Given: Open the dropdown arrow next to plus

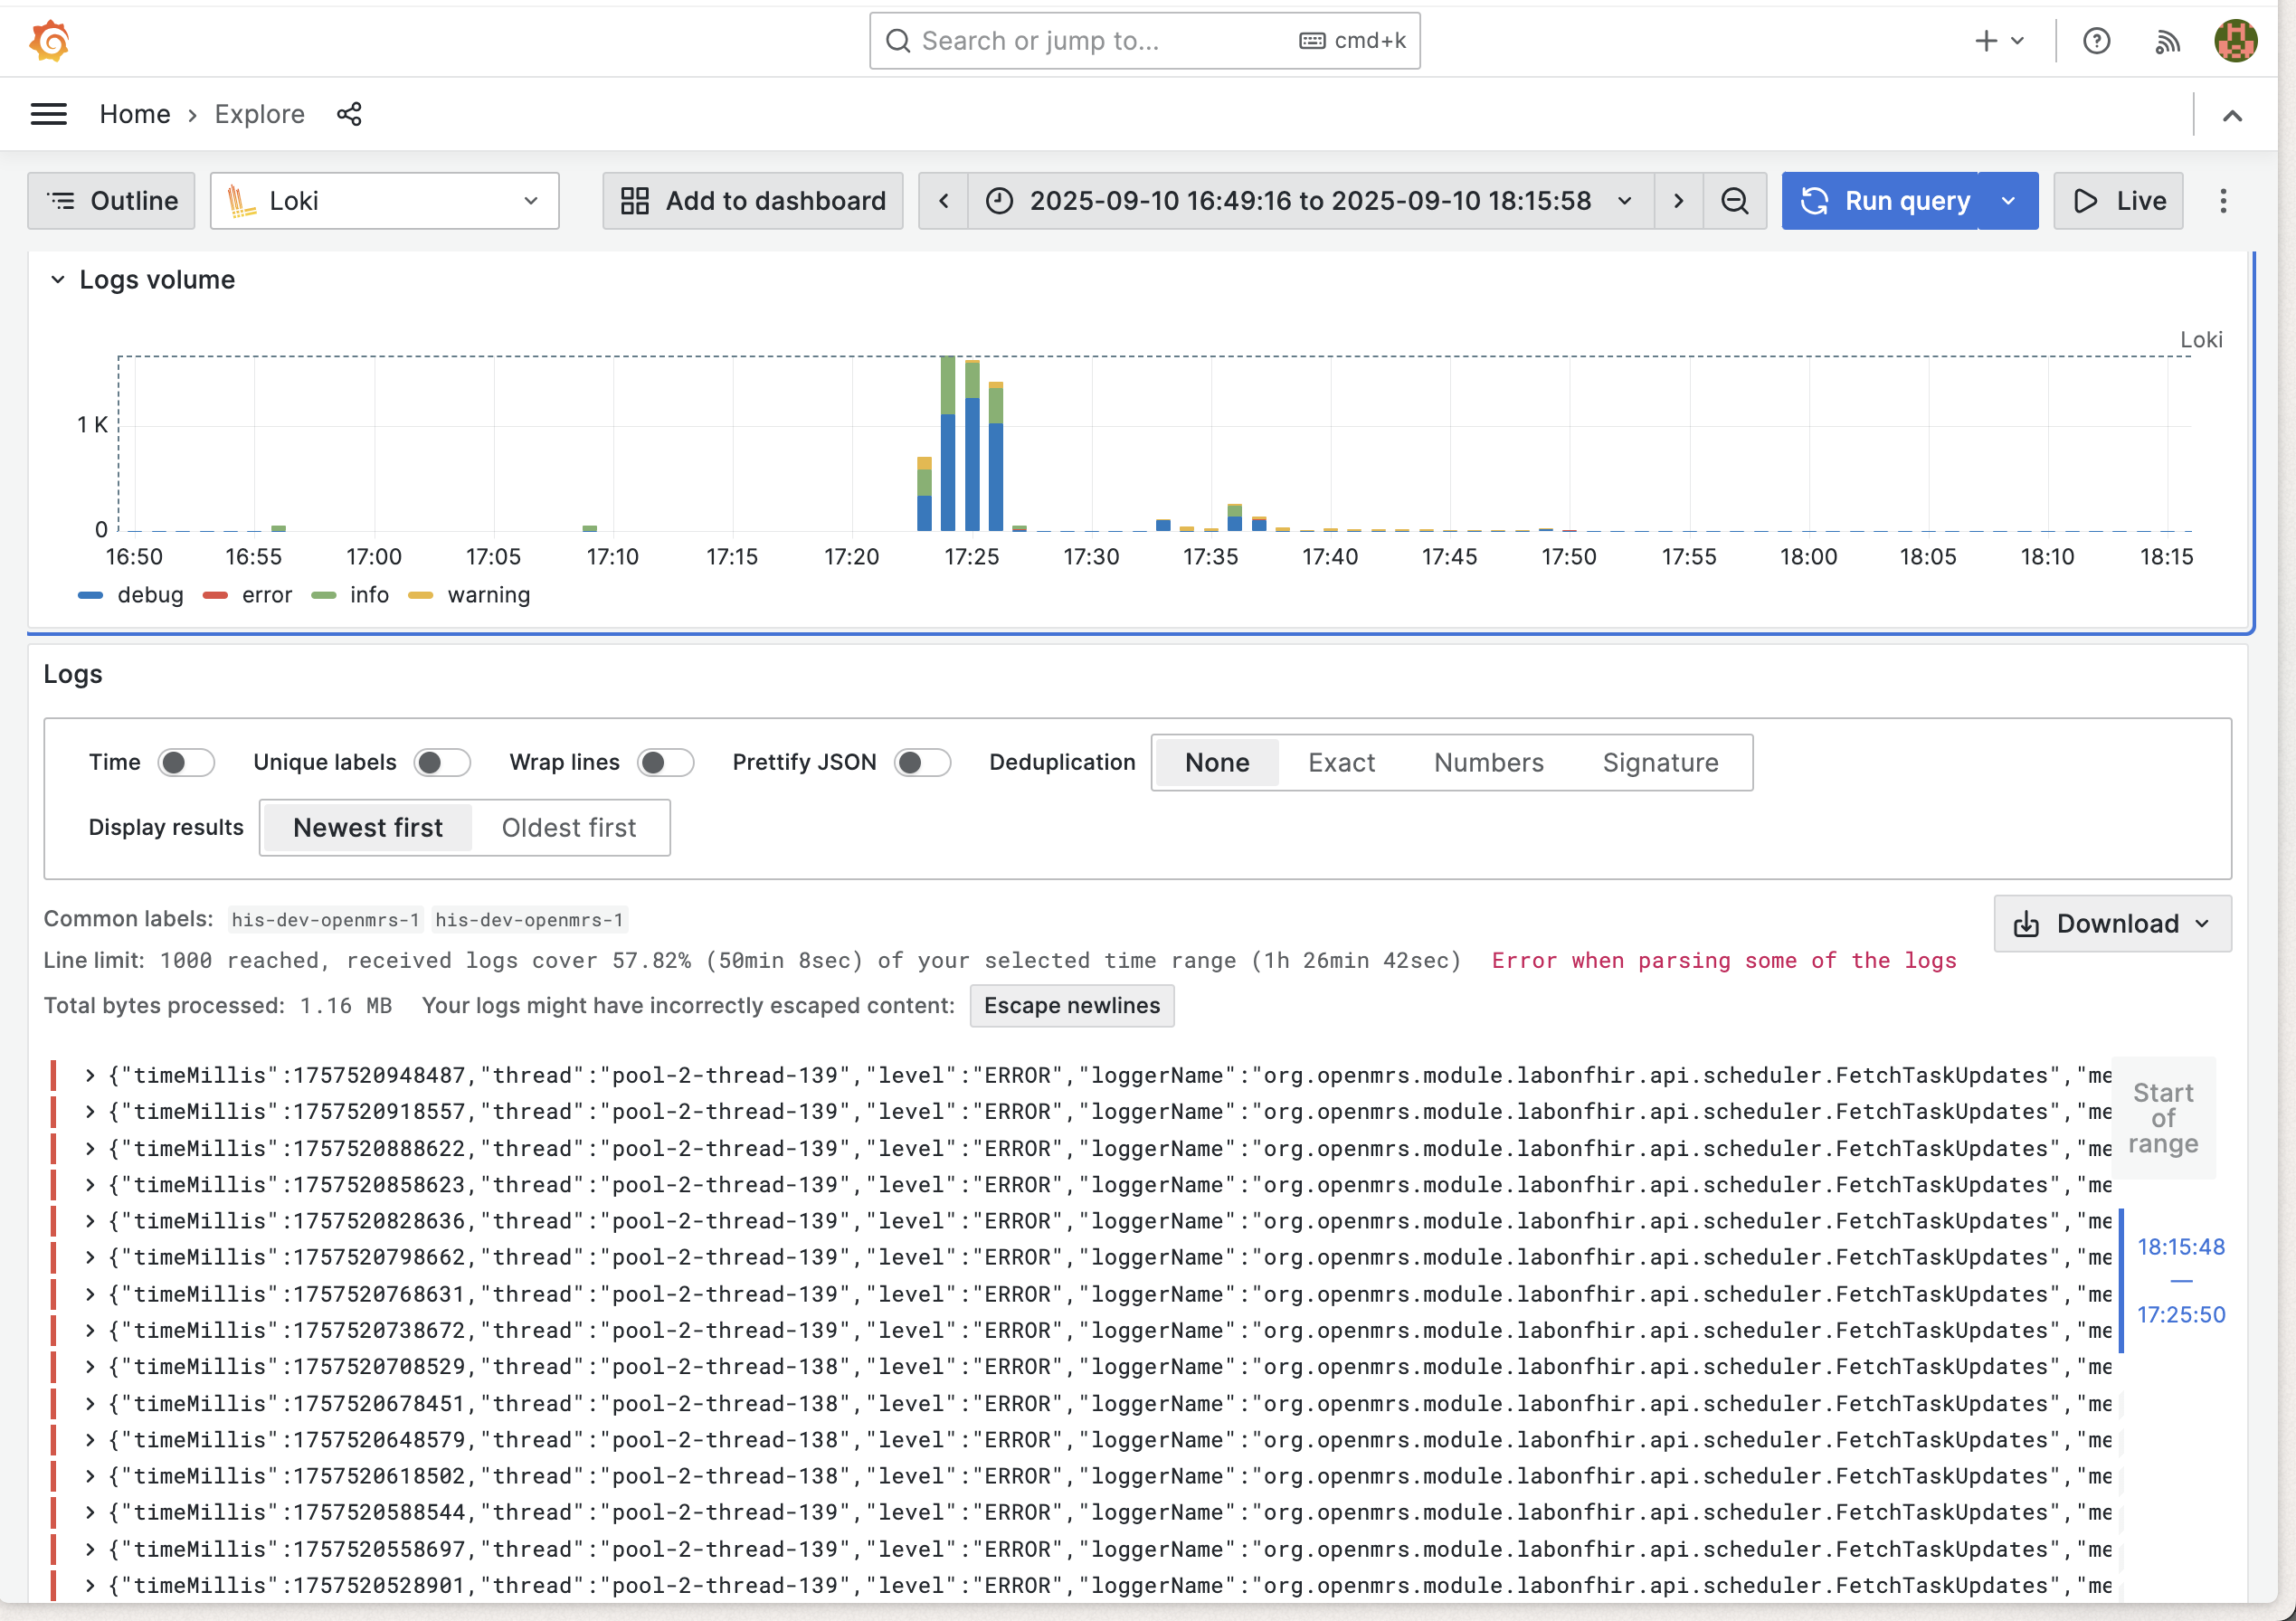Looking at the screenshot, I should 2017,41.
